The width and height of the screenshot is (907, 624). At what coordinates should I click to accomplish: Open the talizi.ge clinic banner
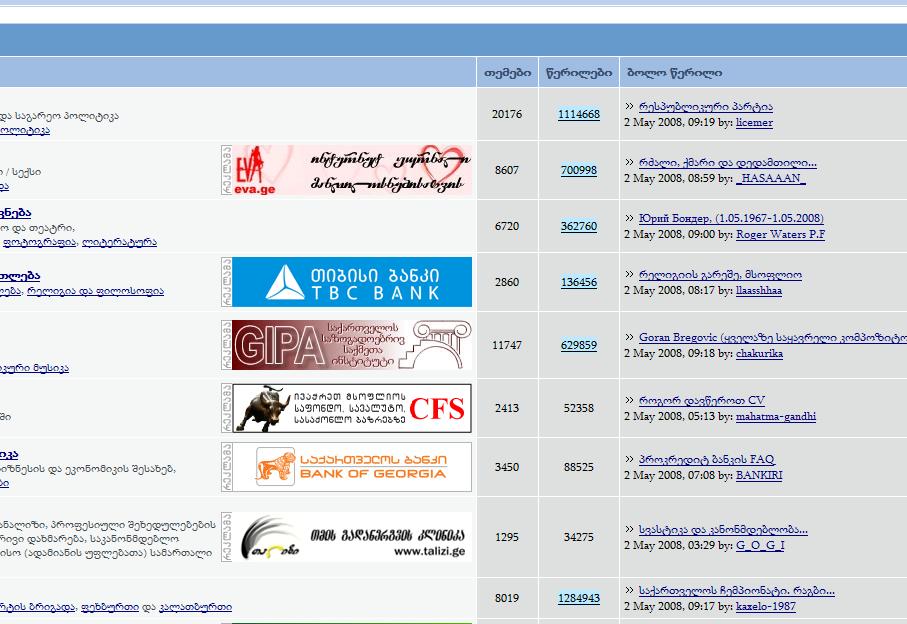(x=352, y=537)
